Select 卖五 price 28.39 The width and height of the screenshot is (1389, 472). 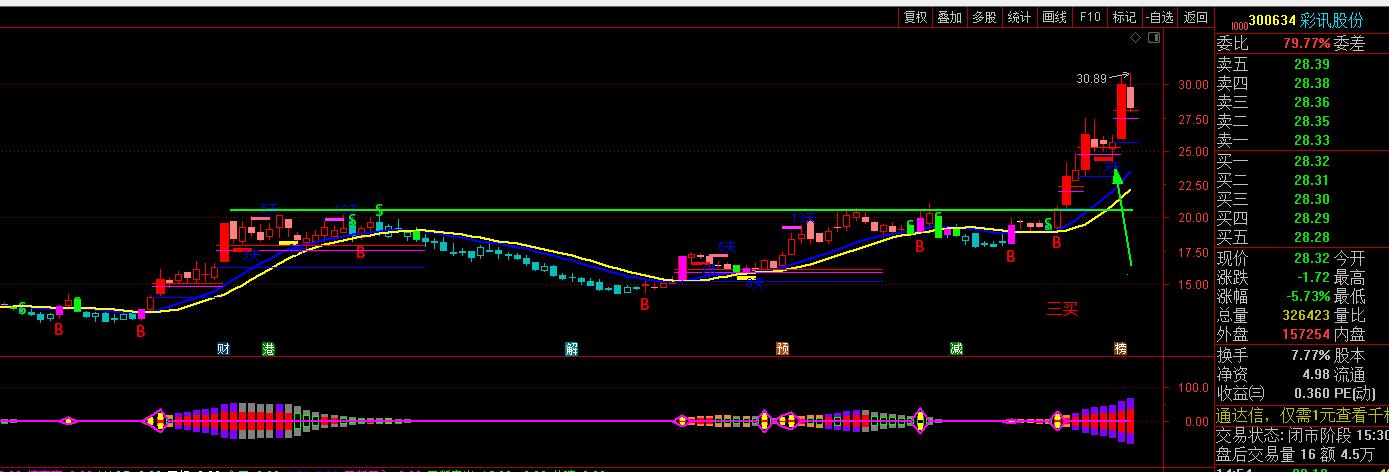(x=1311, y=64)
